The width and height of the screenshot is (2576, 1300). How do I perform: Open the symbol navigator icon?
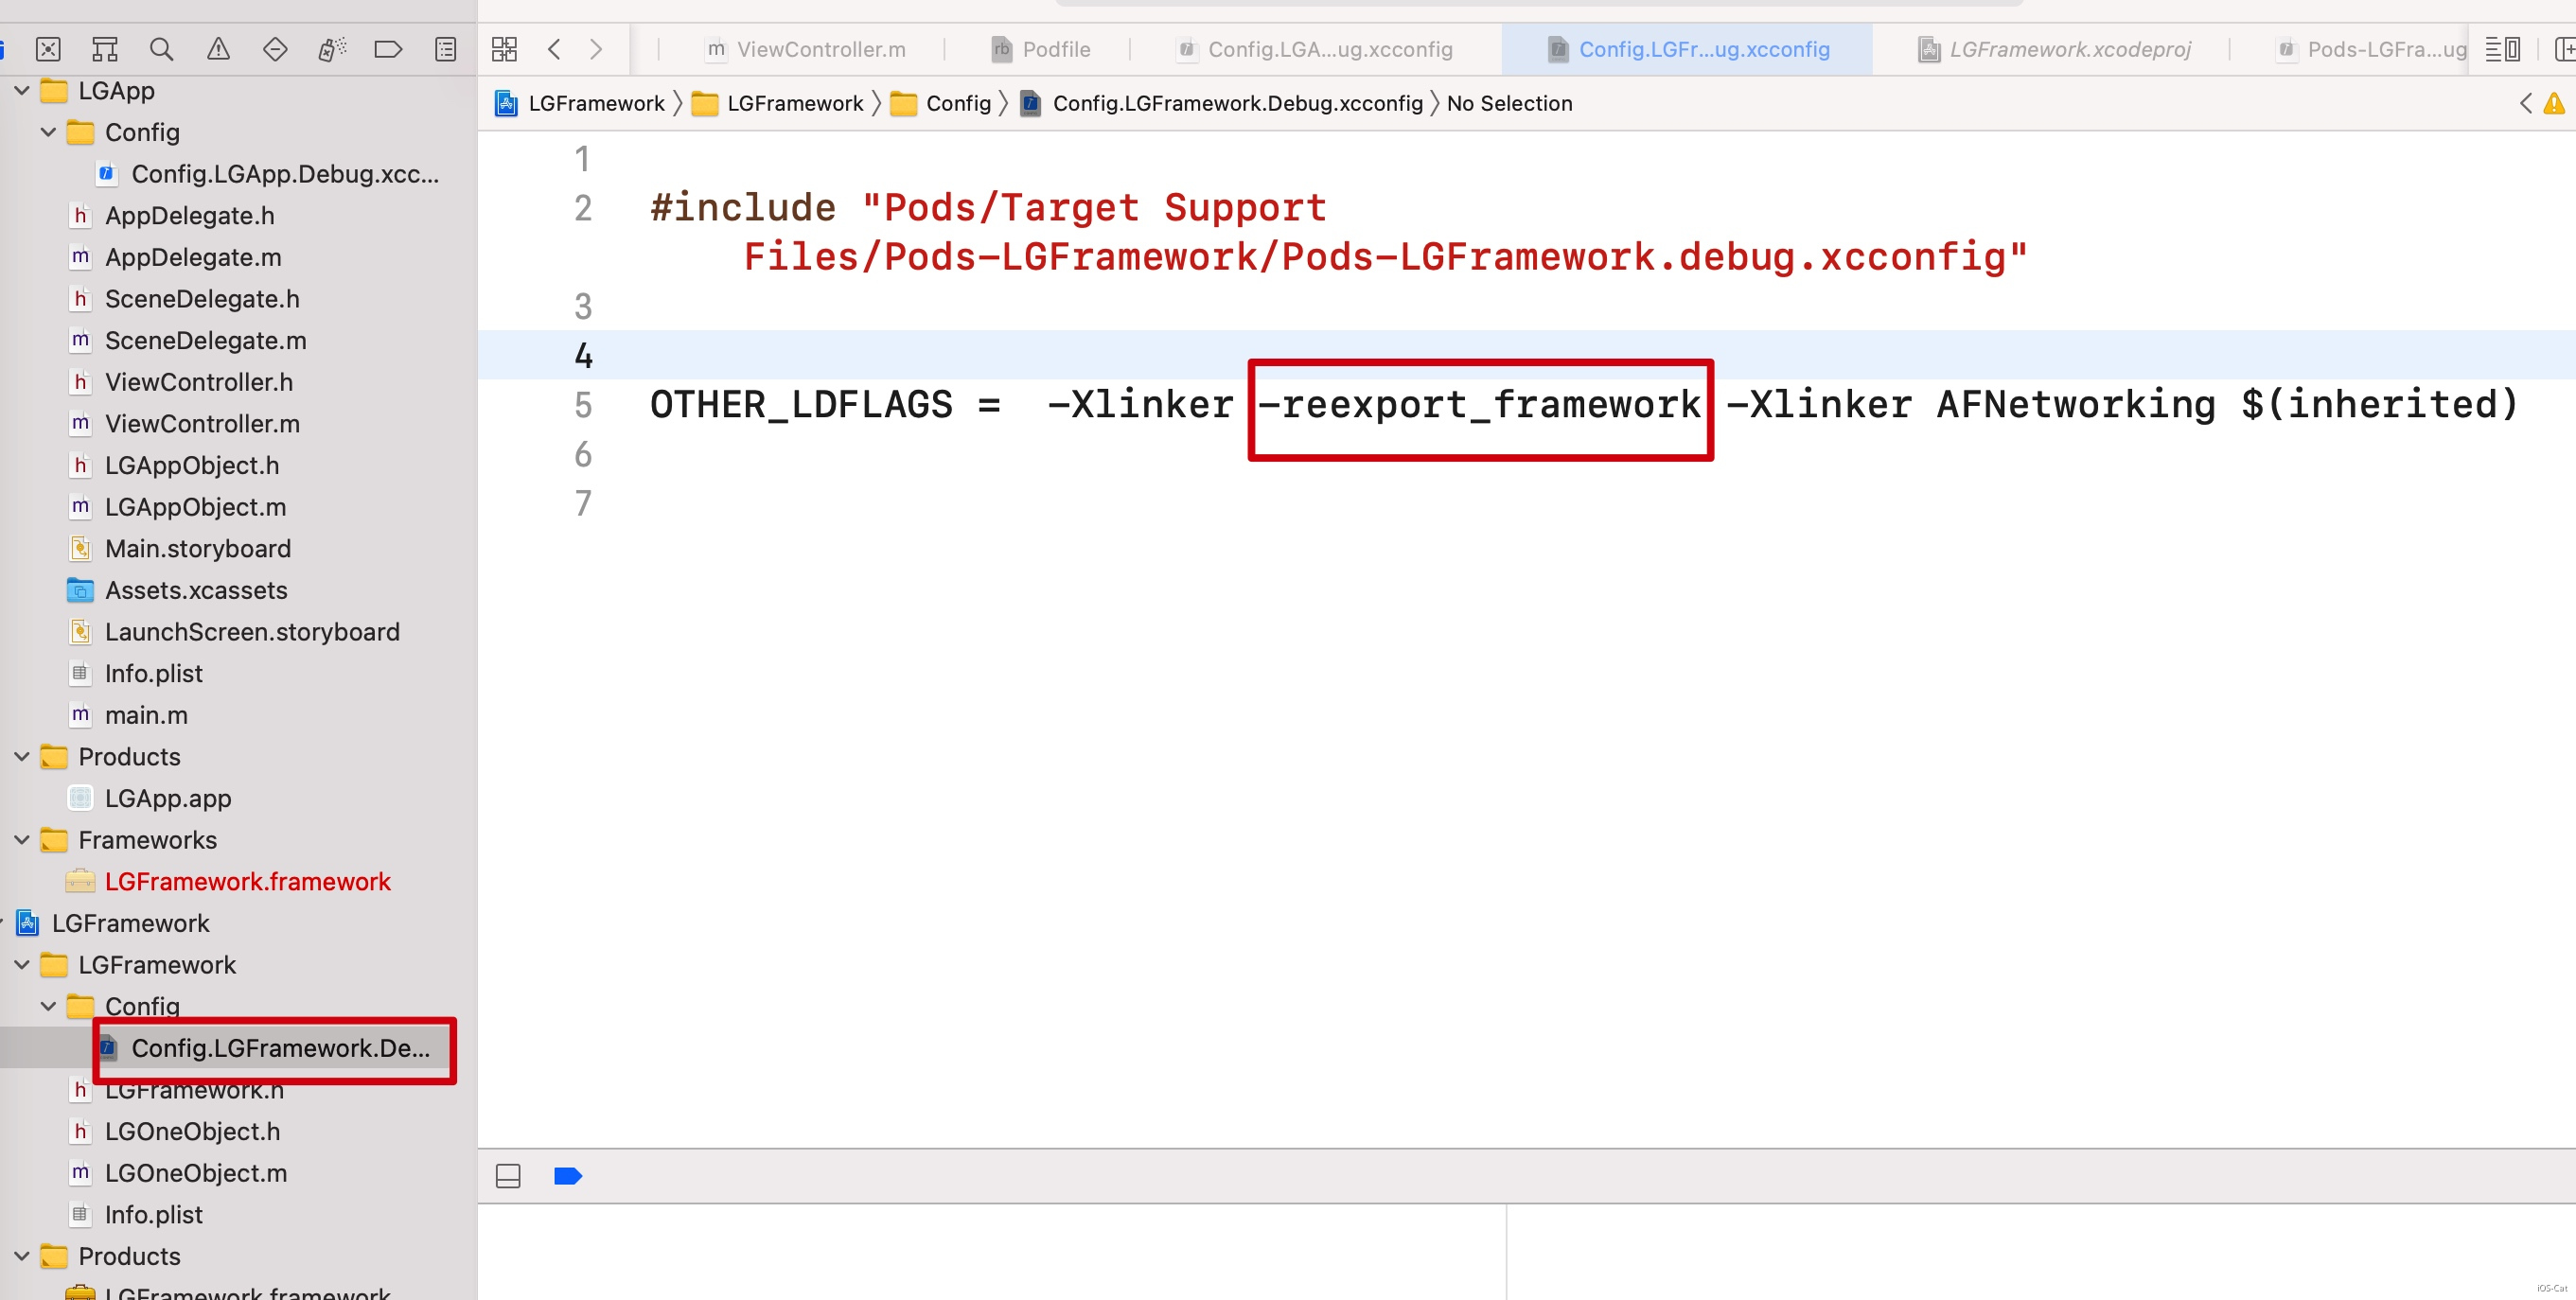[104, 49]
